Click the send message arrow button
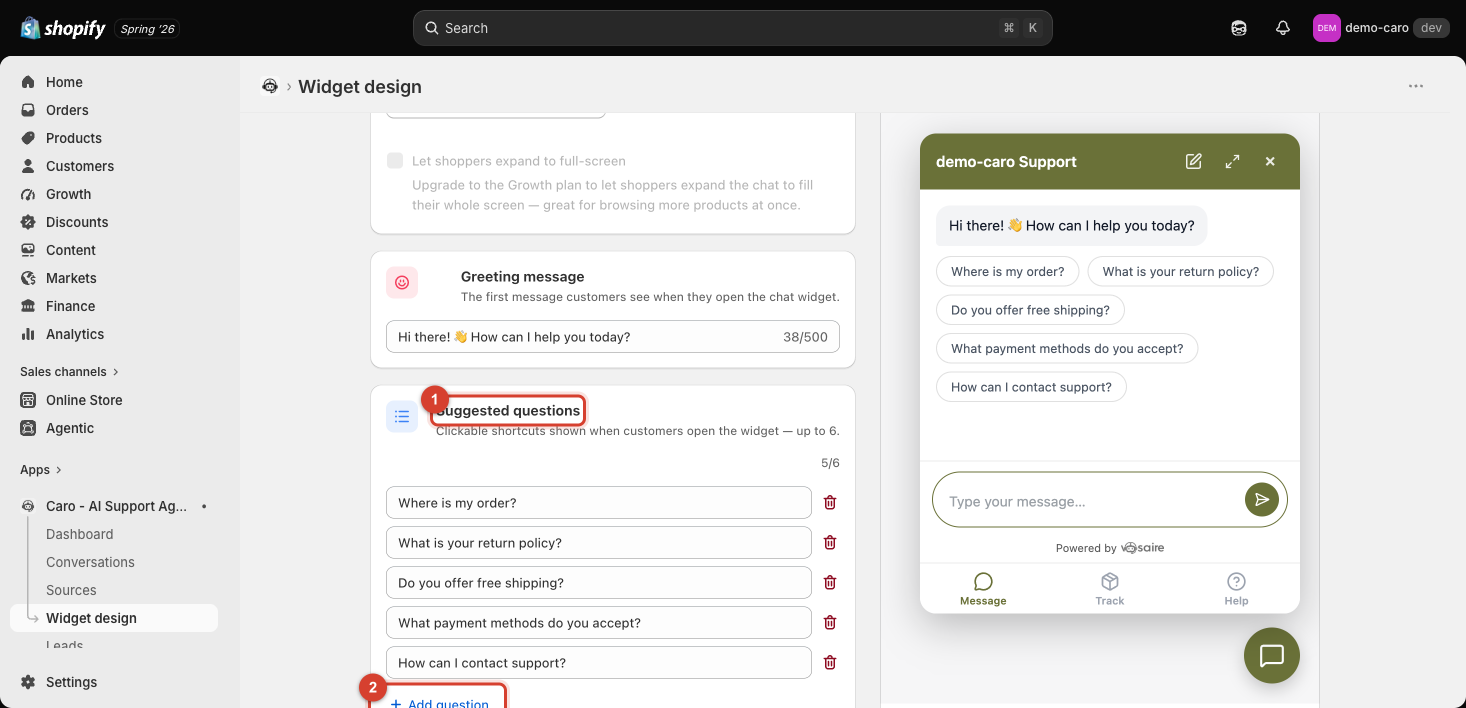Viewport: 1466px width, 708px height. pyautogui.click(x=1262, y=500)
